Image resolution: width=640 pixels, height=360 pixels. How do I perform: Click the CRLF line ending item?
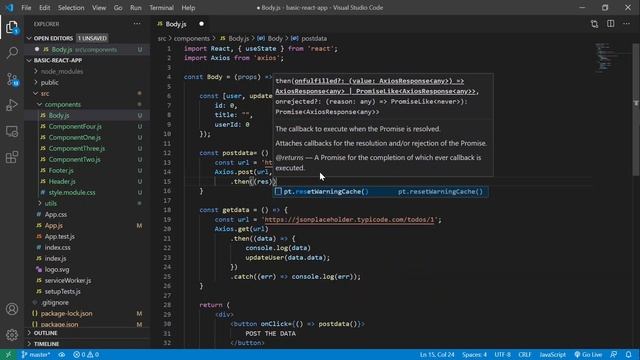pyautogui.click(x=524, y=354)
